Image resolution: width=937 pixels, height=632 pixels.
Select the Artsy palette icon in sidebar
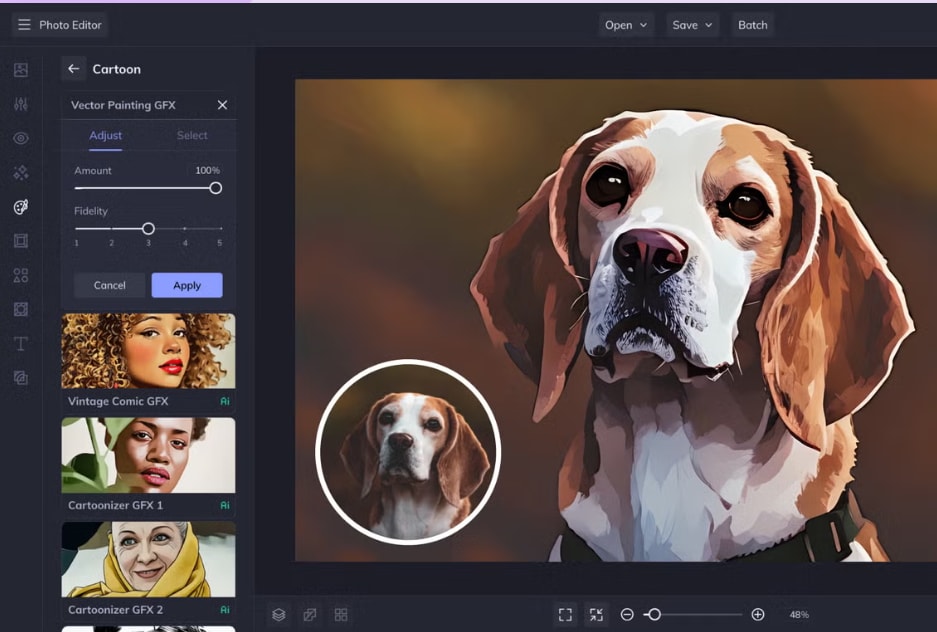[x=21, y=207]
